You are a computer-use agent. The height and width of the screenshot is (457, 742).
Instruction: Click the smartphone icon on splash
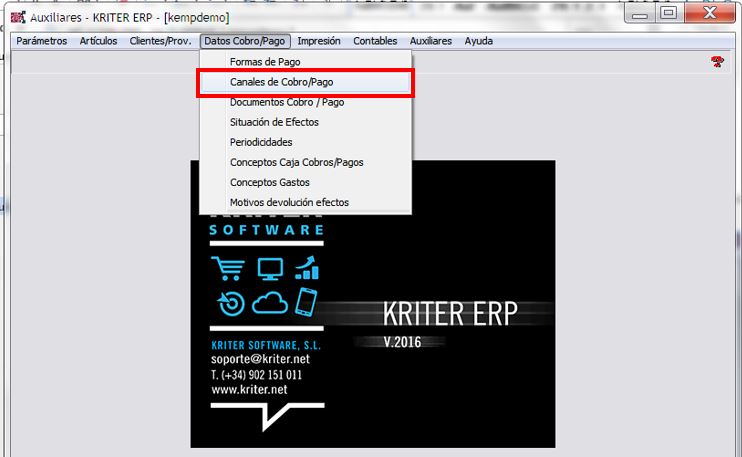pyautogui.click(x=306, y=302)
